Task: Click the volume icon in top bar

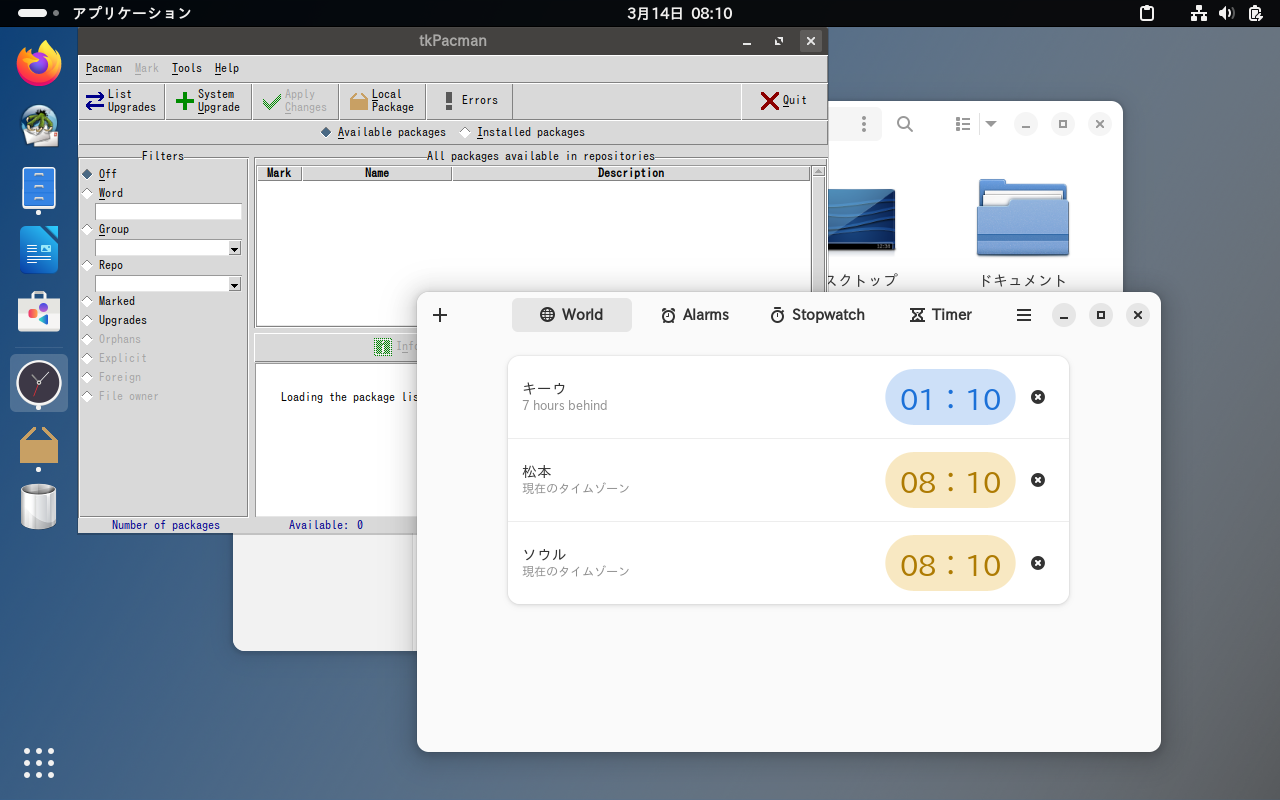Action: 1227,14
